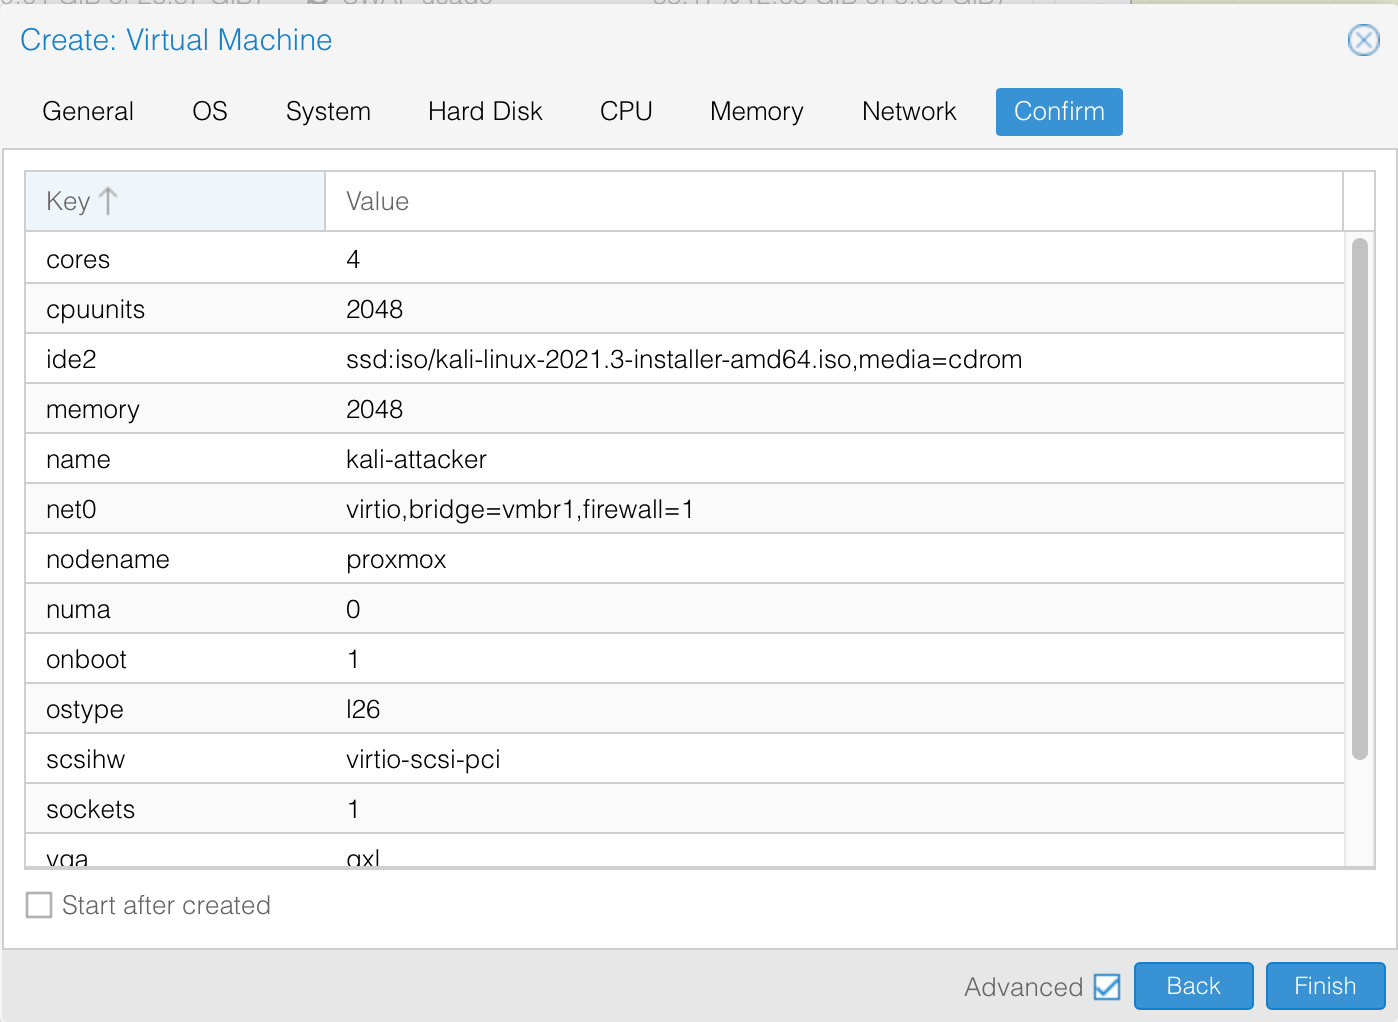
Task: Click the Finish button
Action: coord(1325,986)
